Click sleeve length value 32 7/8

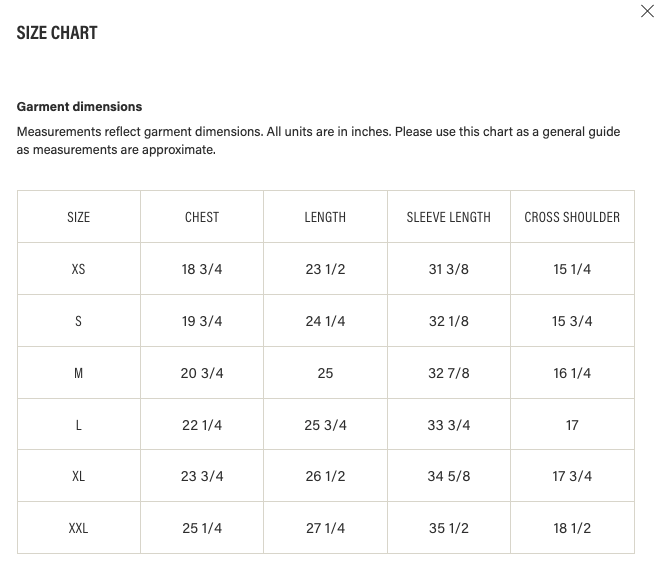pyautogui.click(x=449, y=373)
